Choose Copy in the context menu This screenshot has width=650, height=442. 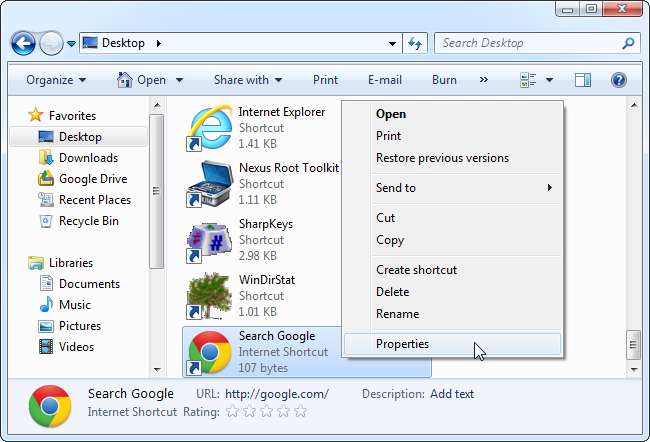pos(452,240)
